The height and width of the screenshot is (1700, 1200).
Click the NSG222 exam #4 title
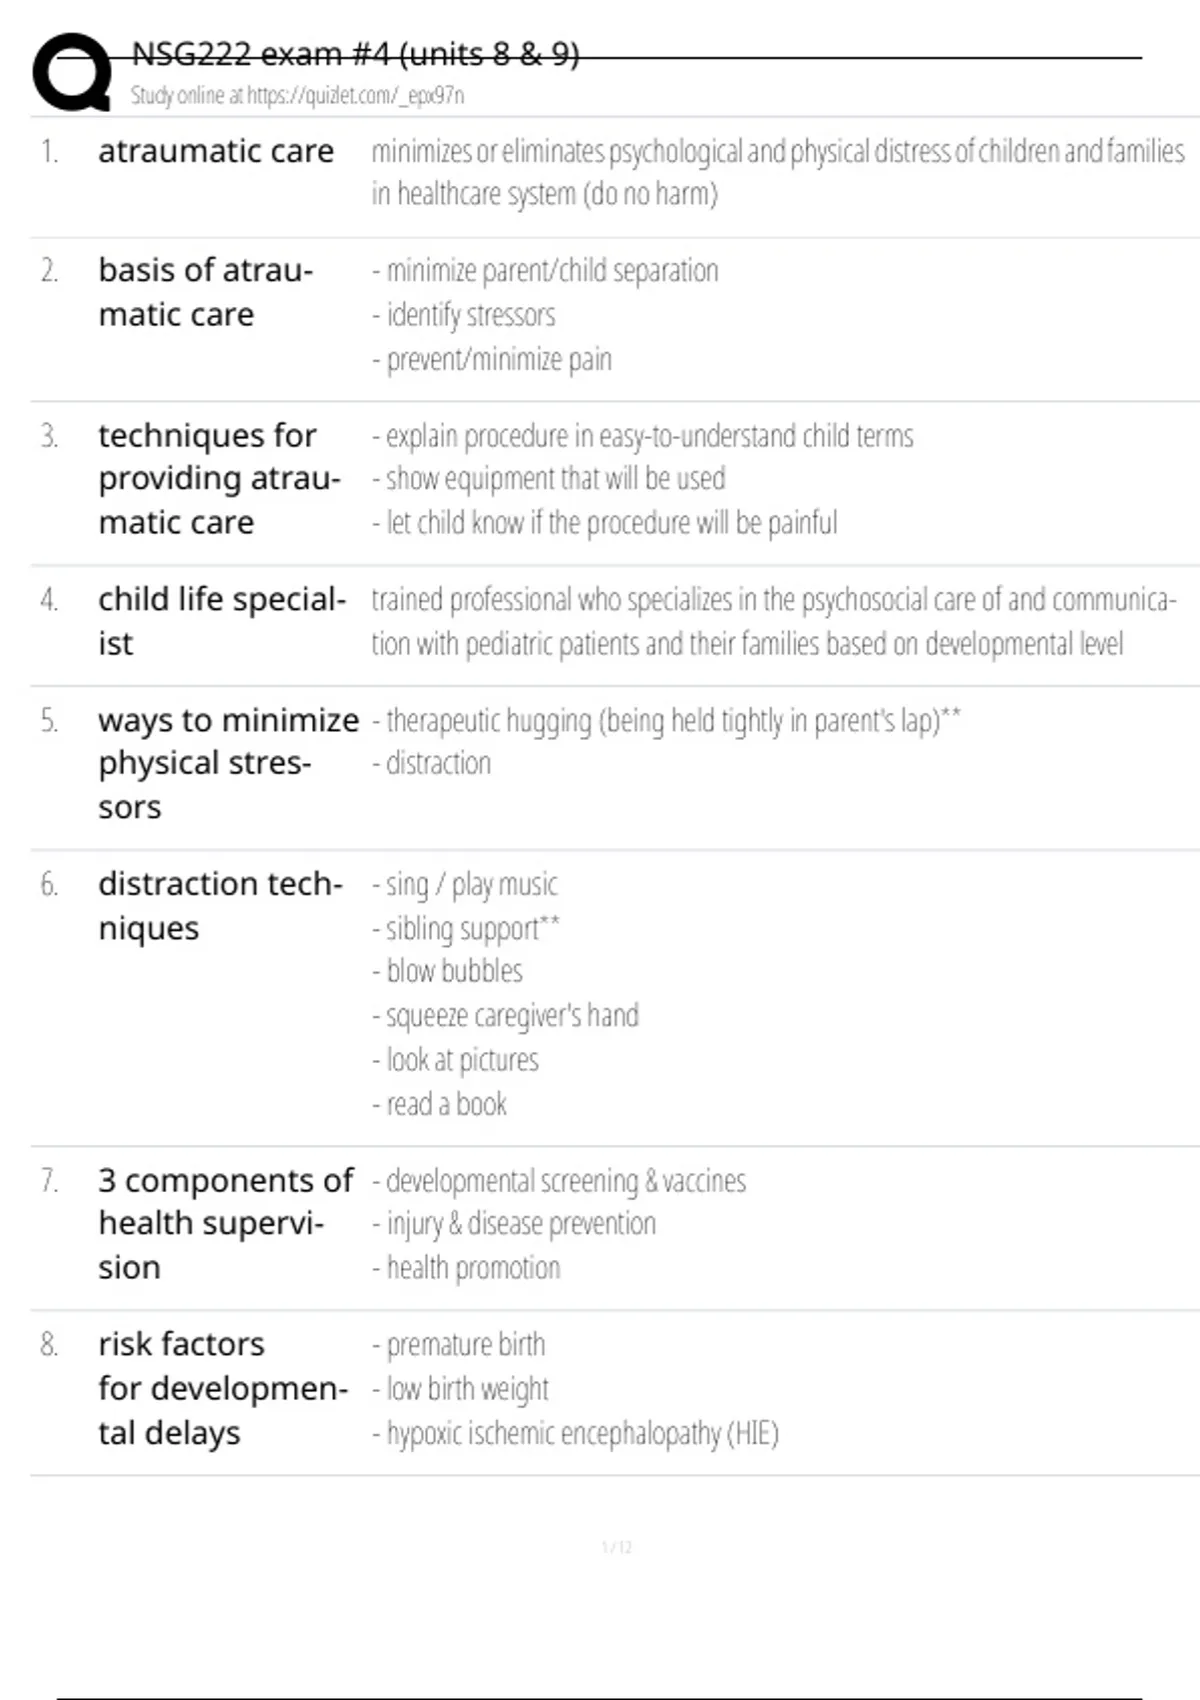point(355,54)
